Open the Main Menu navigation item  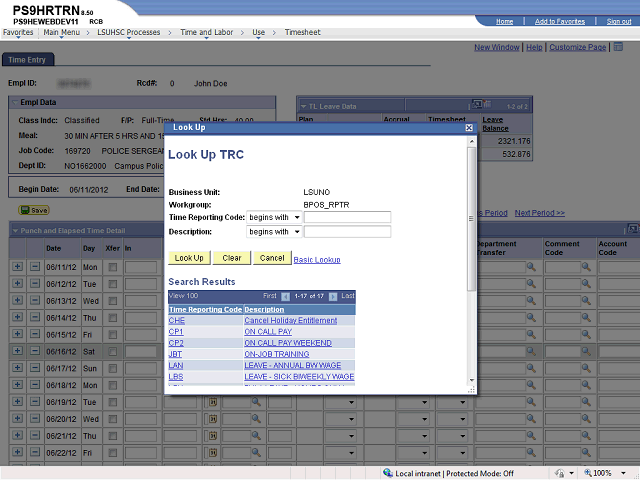click(62, 32)
